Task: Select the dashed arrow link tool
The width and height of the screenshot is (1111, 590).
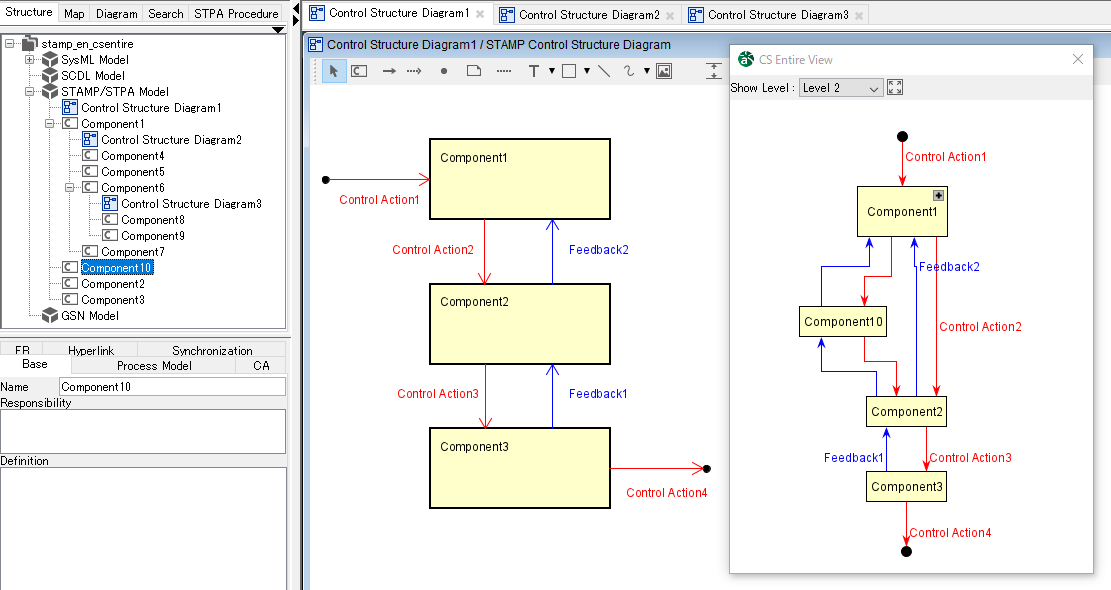Action: coord(414,71)
